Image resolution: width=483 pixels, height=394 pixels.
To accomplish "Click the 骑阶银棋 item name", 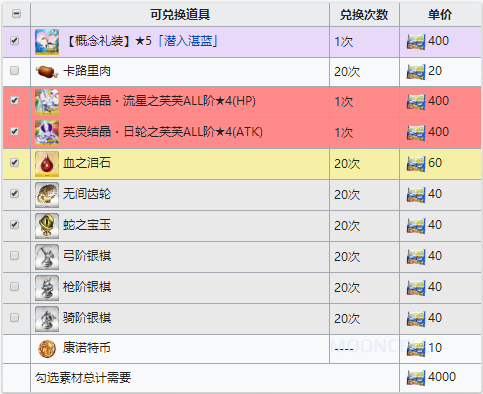I will [87, 318].
